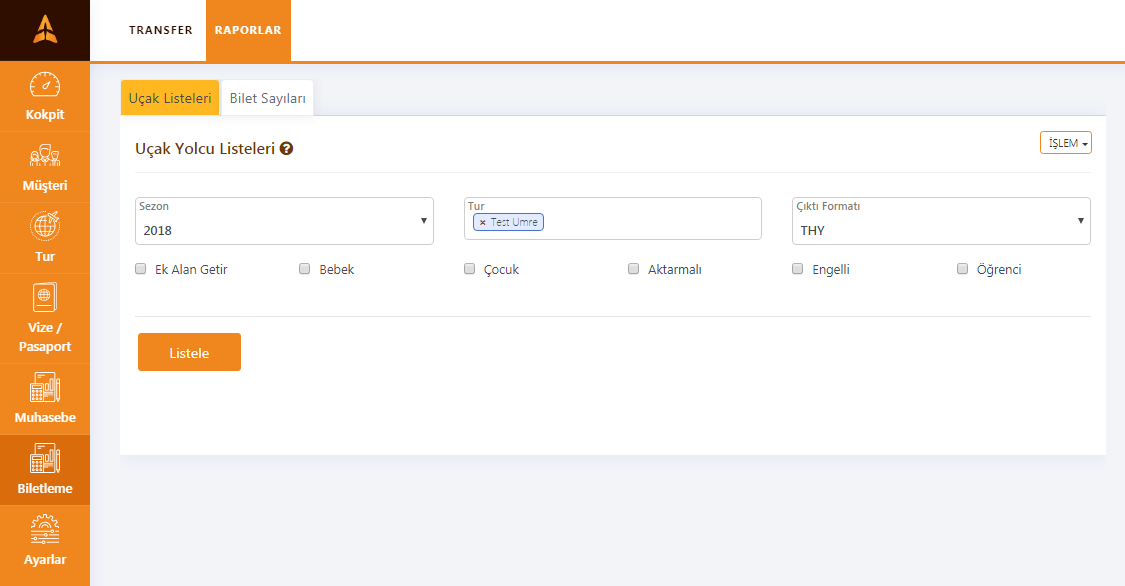
Task: Open Ayarlar settings icon
Action: point(44,529)
